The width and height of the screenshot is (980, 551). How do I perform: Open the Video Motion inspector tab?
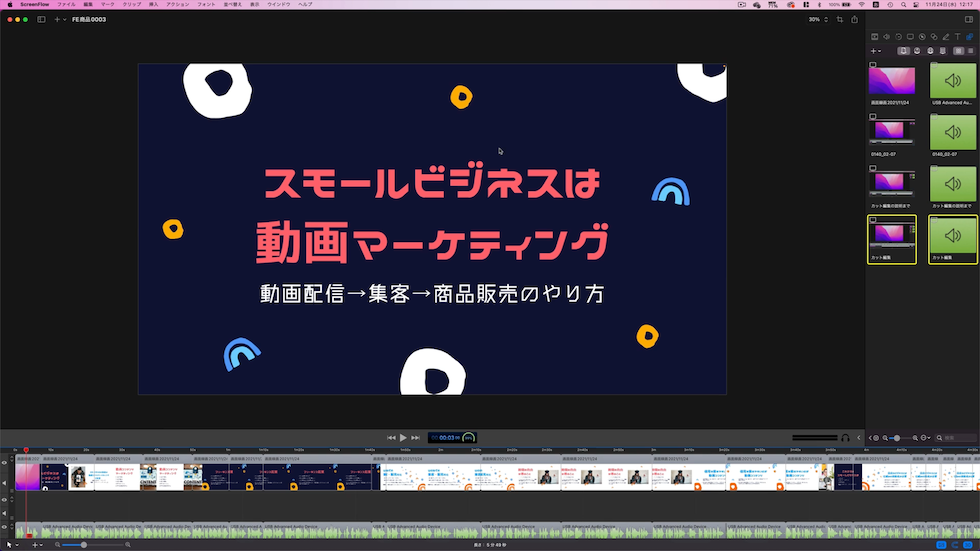[x=898, y=37]
